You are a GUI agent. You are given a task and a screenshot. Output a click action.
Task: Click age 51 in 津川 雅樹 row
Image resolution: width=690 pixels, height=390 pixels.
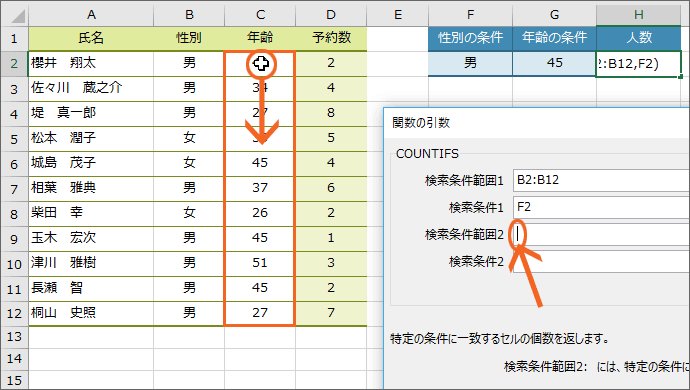[260, 263]
